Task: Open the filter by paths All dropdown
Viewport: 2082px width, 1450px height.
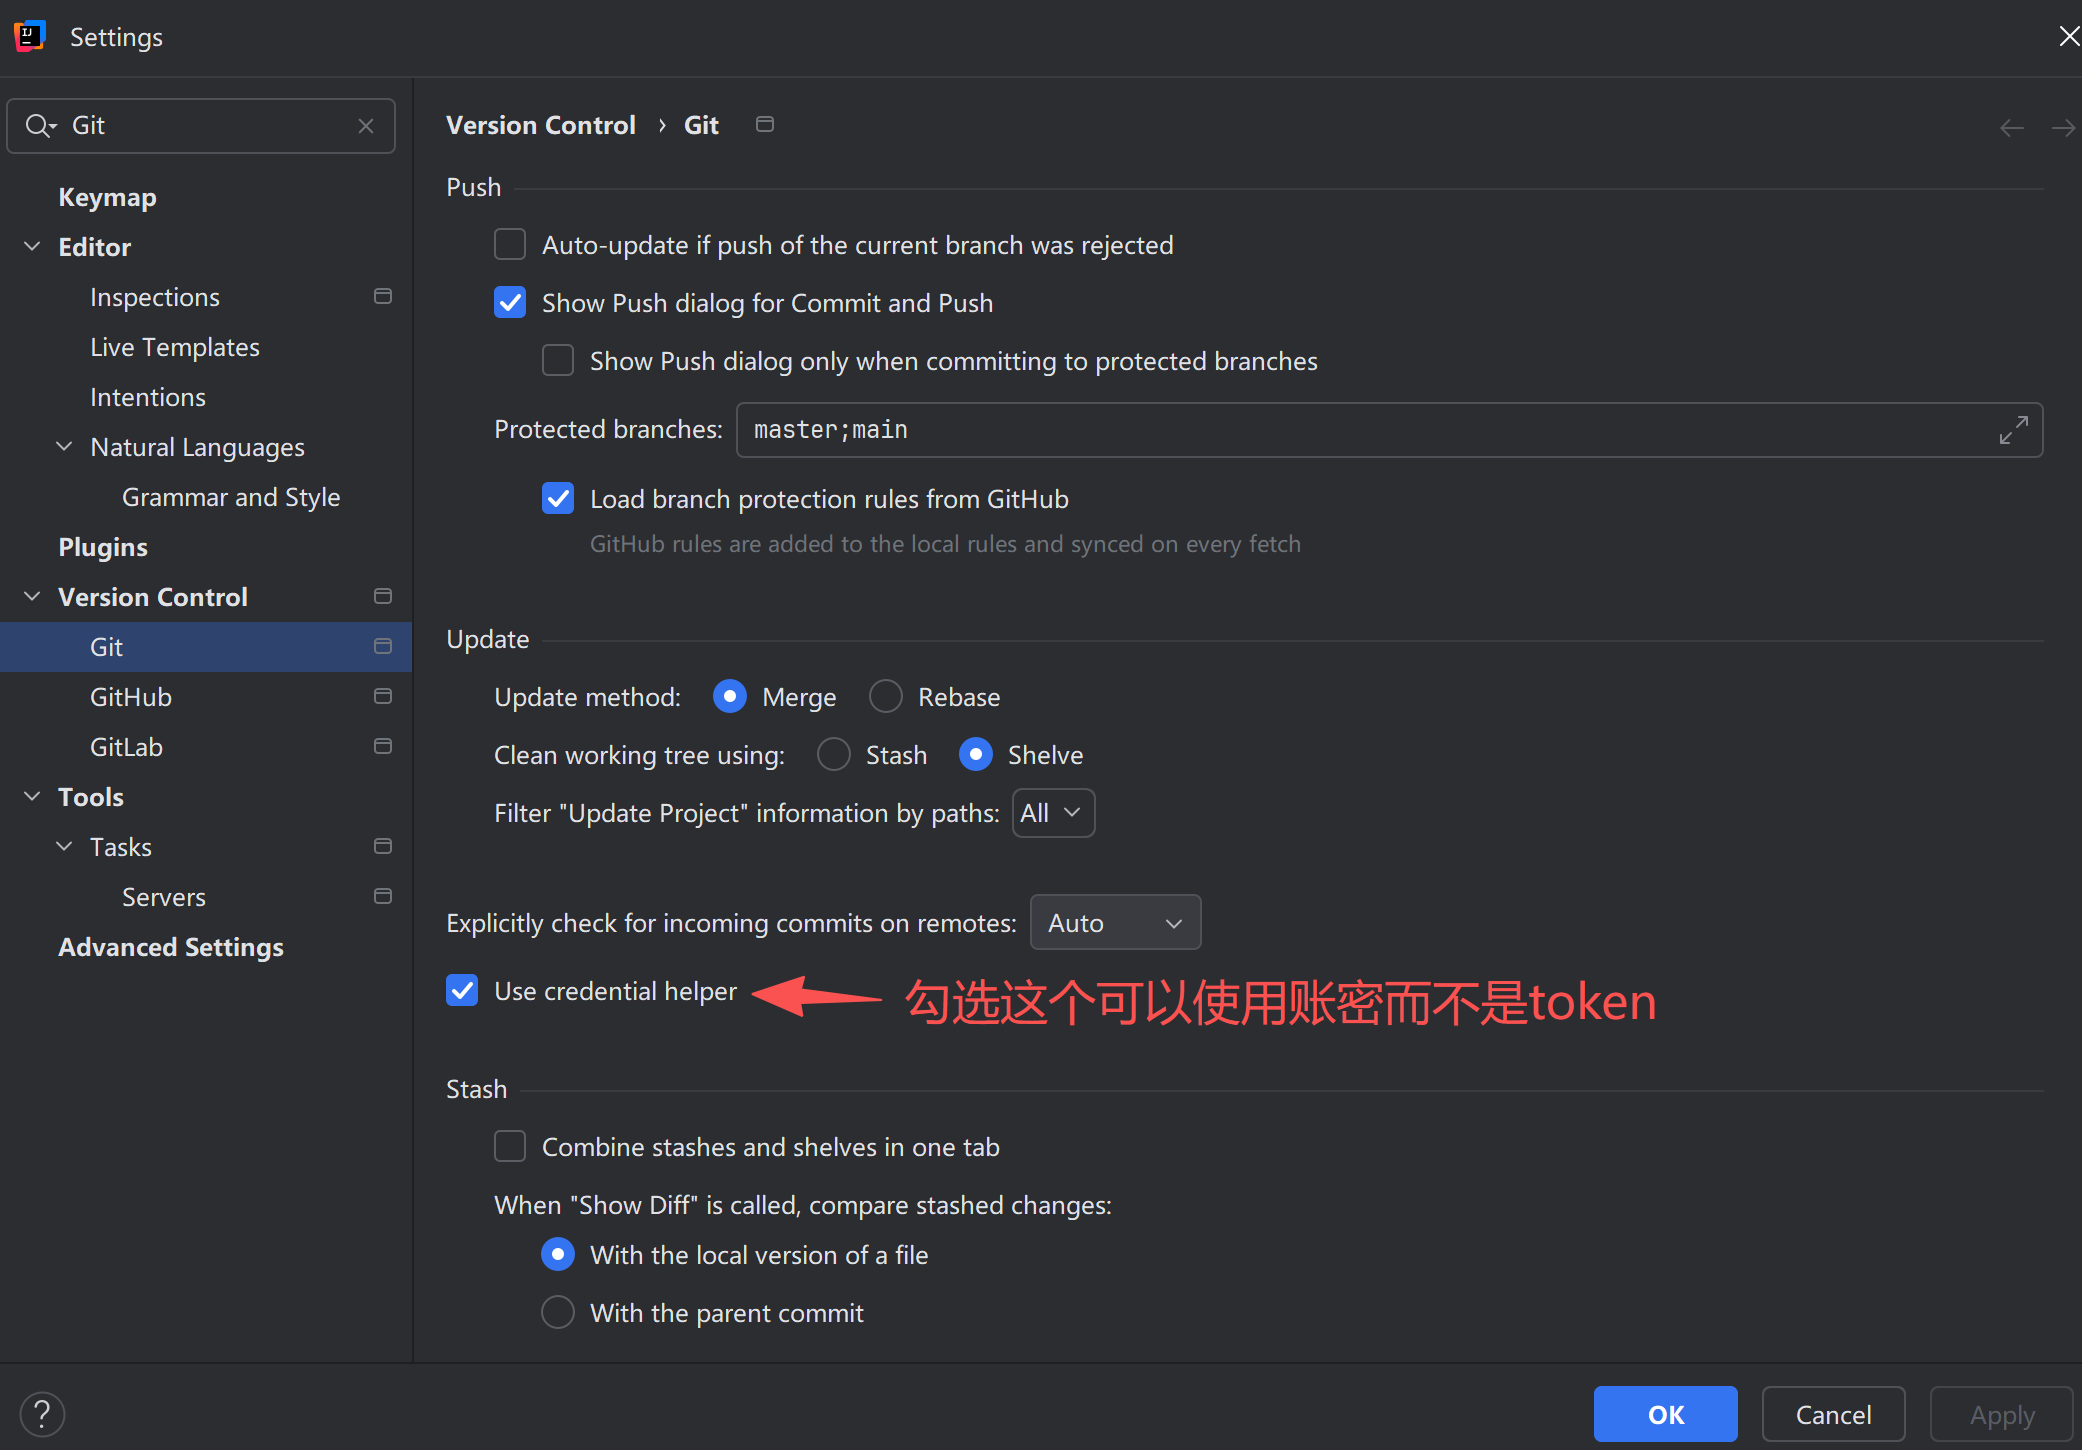Action: [x=1053, y=813]
